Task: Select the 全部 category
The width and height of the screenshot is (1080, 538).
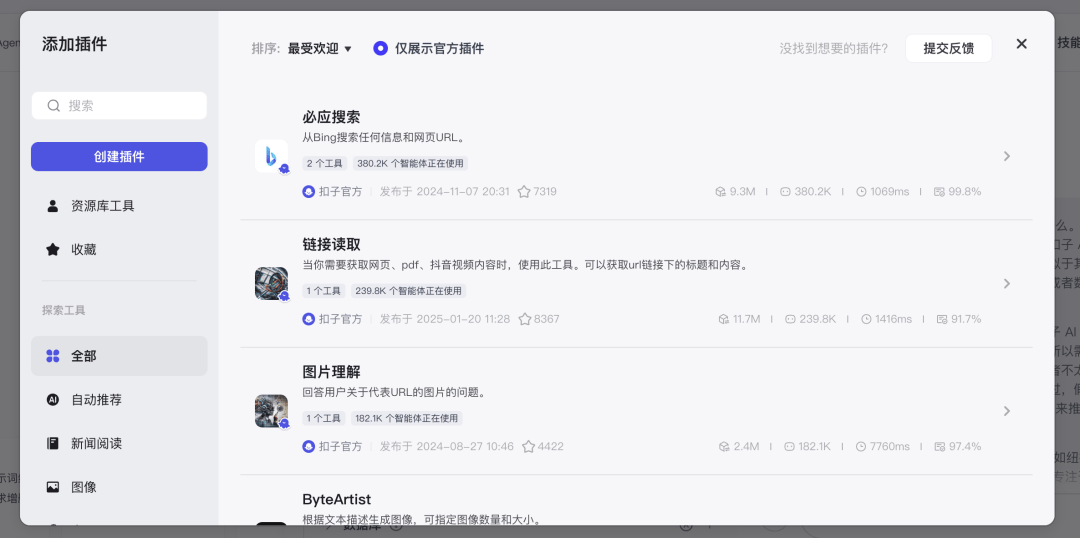Action: [119, 356]
